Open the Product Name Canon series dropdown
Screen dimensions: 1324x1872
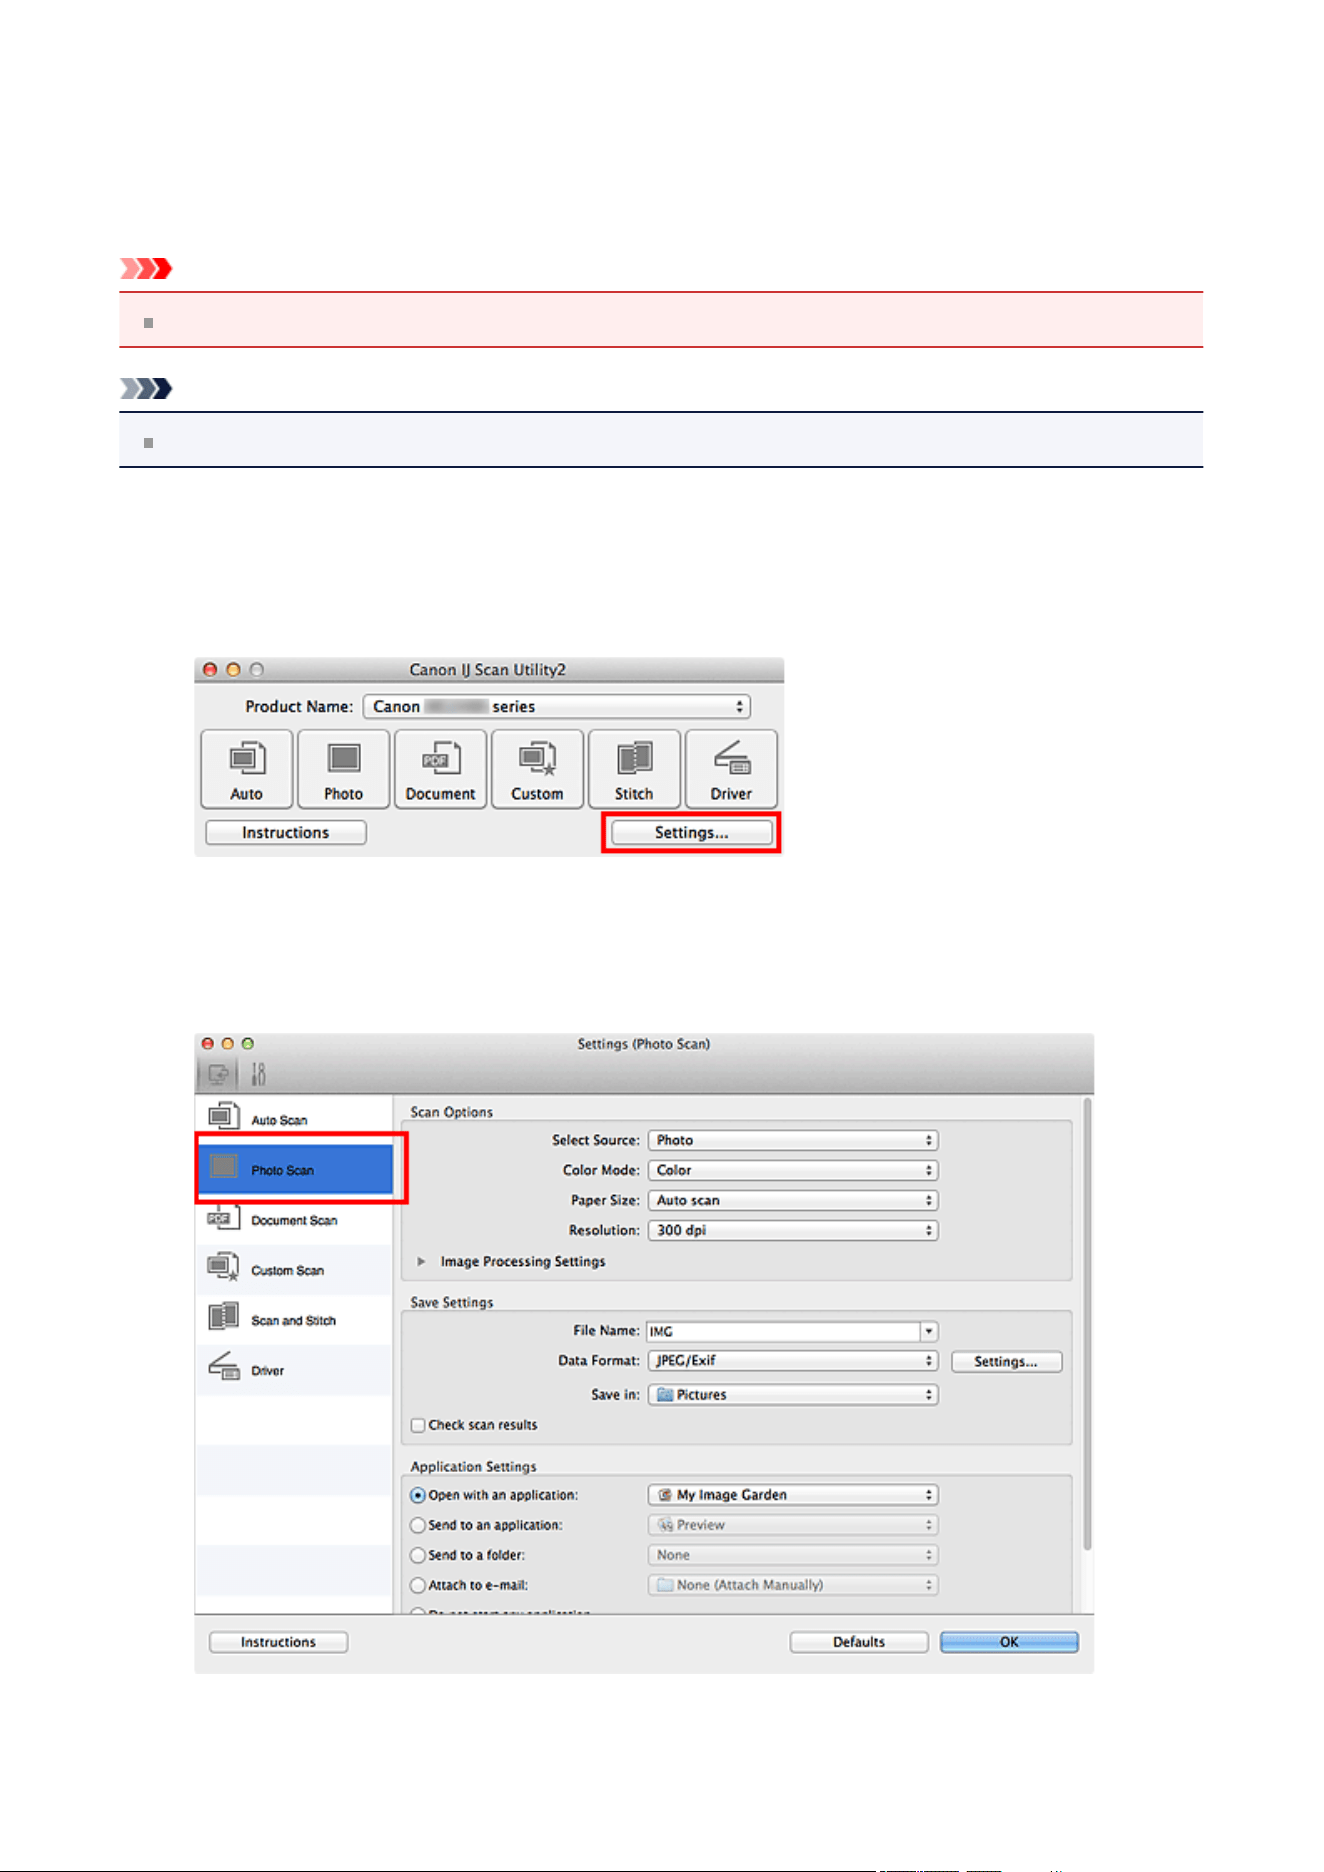557,707
